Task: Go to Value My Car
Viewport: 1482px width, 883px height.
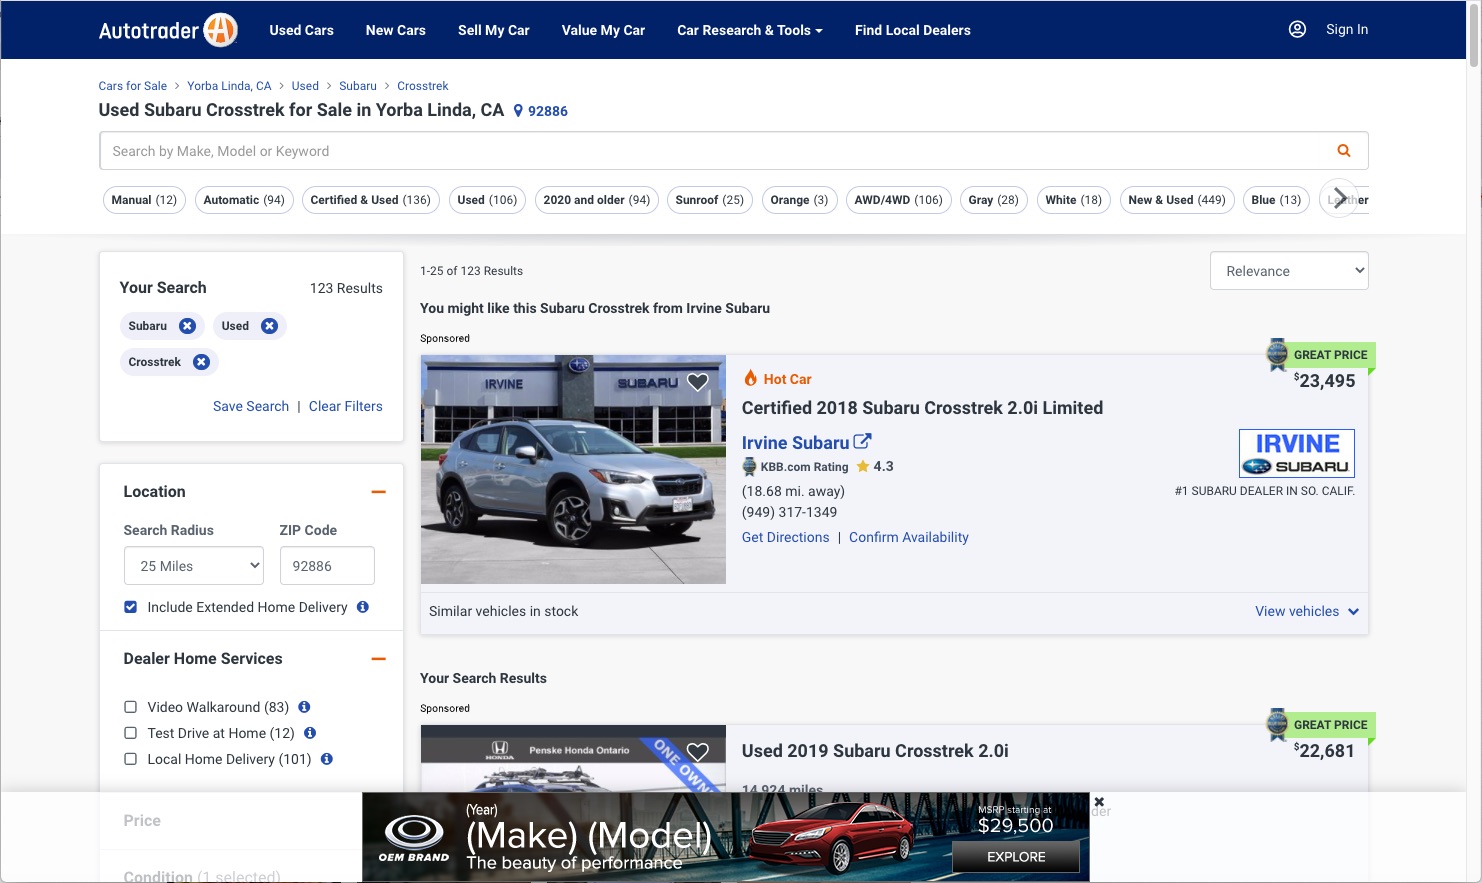Action: coord(603,30)
